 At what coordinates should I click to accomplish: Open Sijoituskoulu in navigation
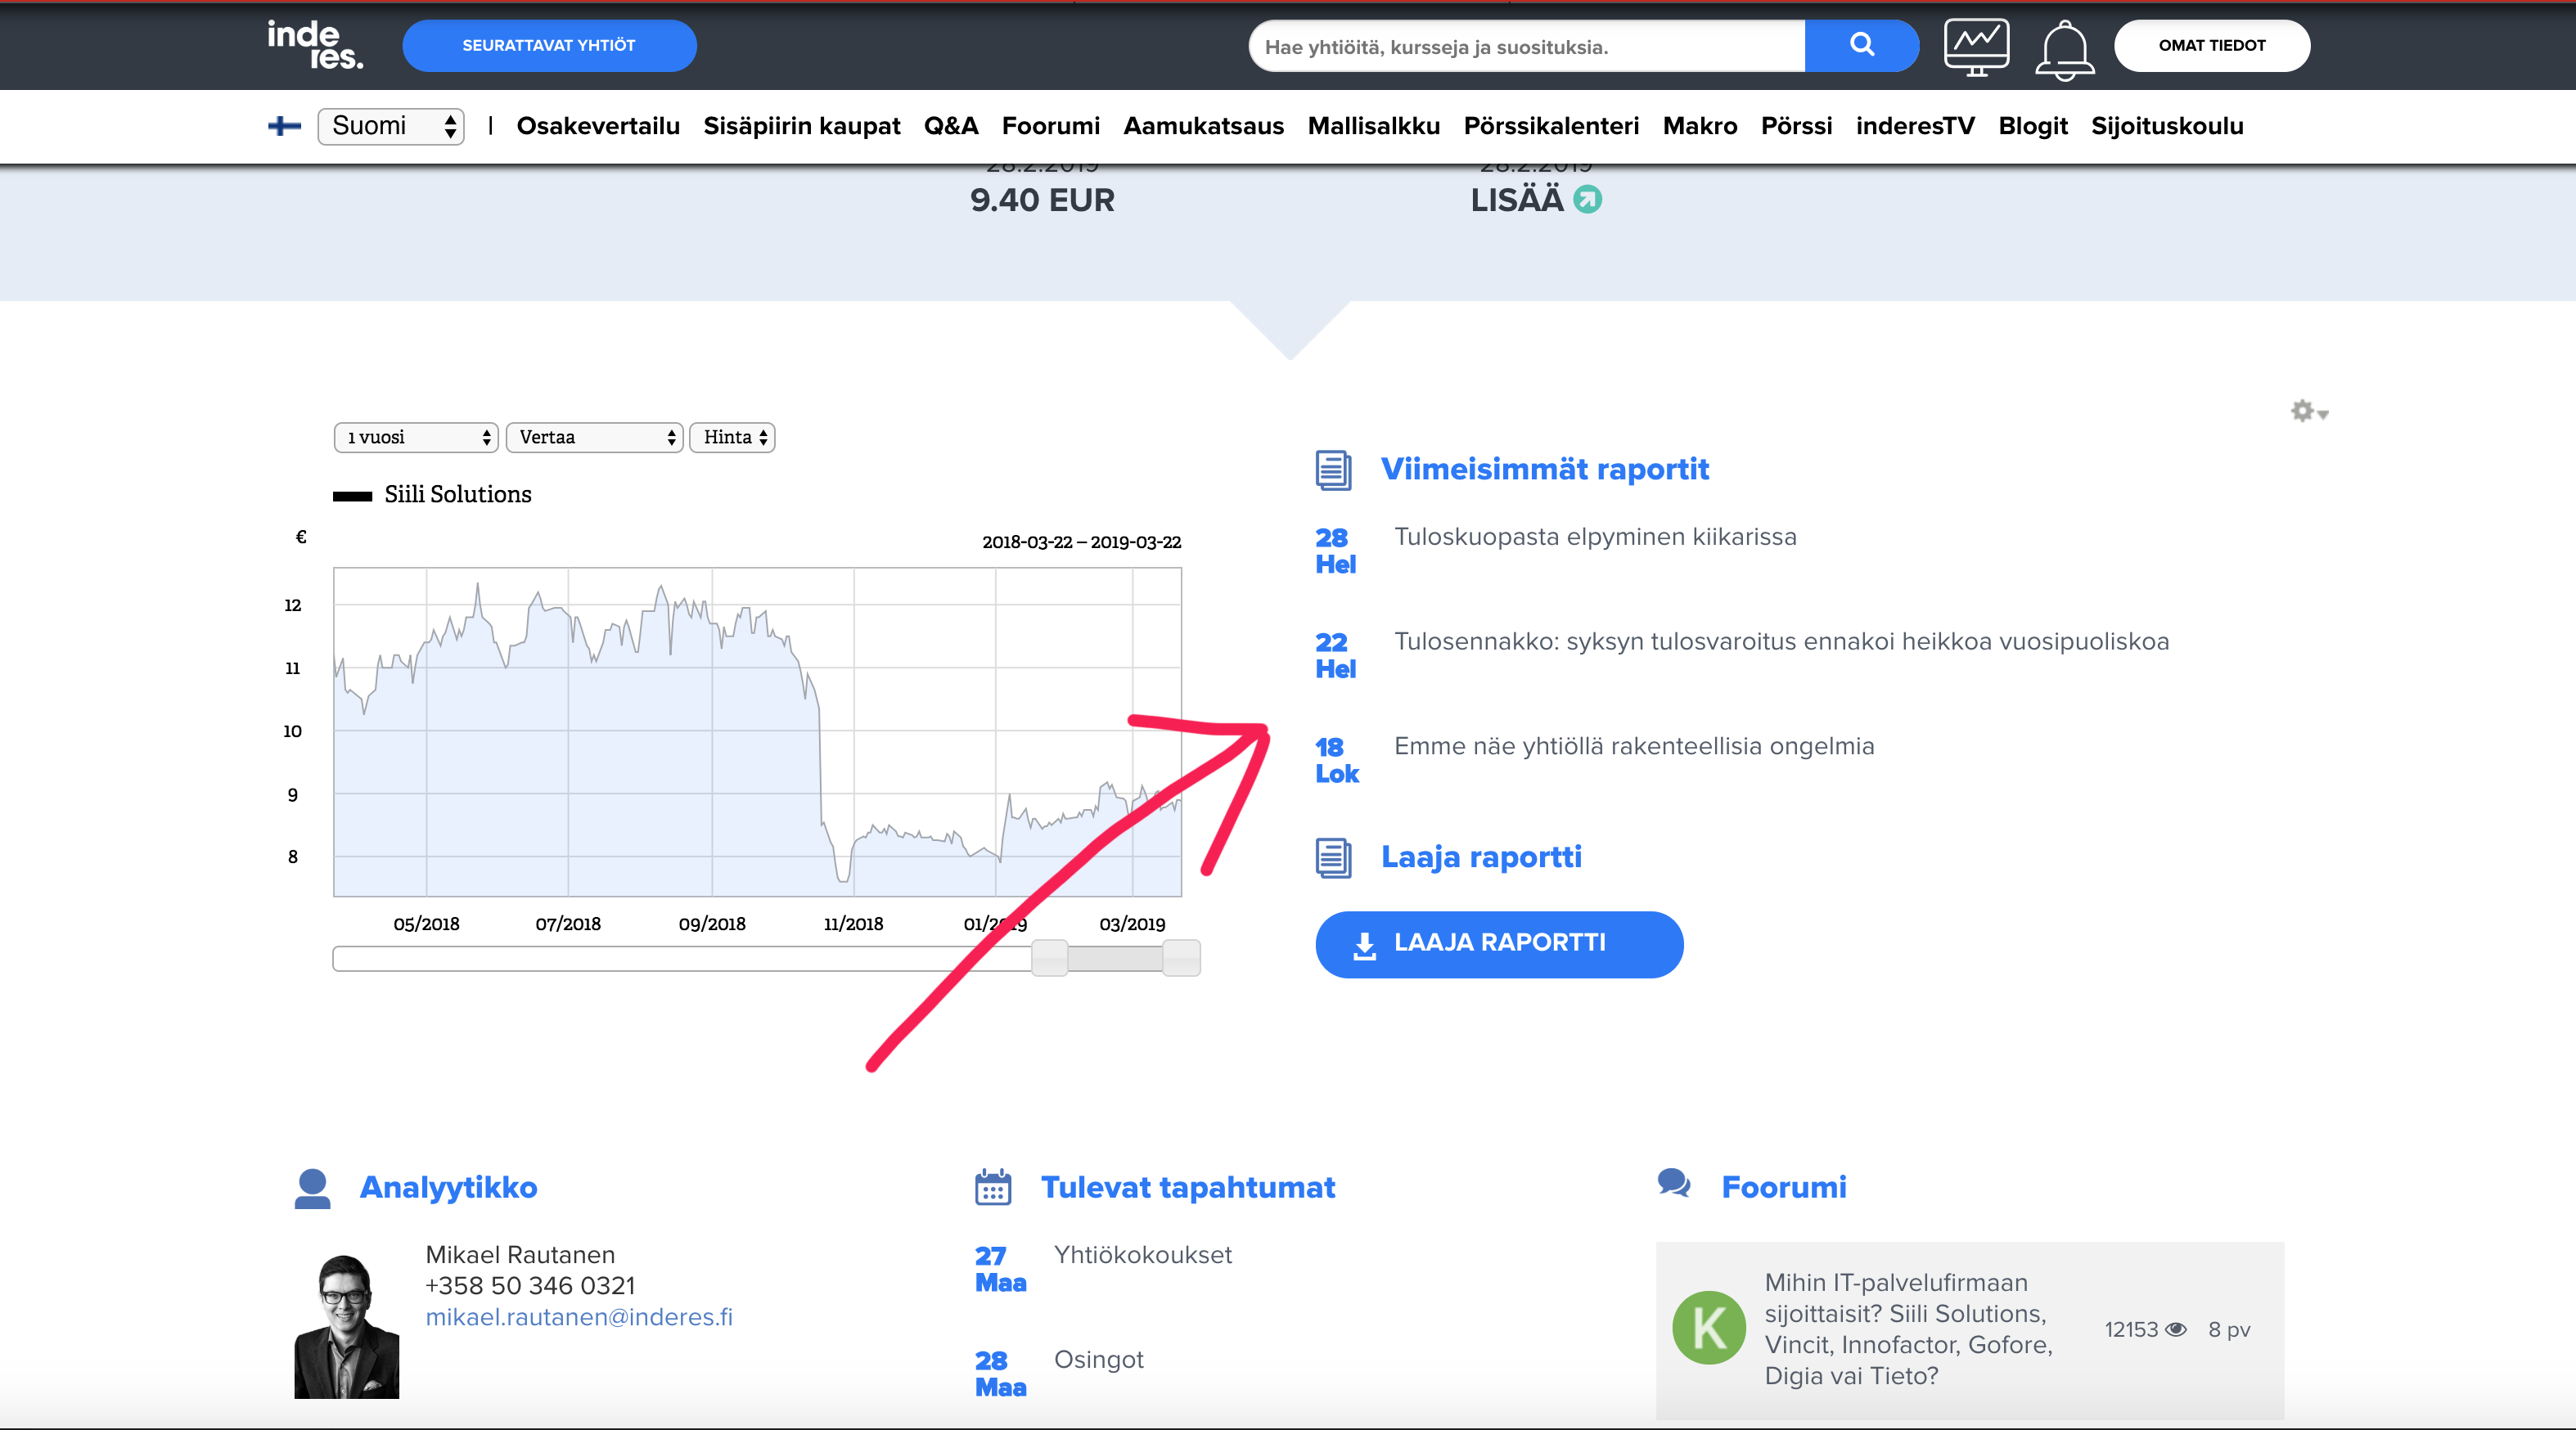(x=2168, y=126)
